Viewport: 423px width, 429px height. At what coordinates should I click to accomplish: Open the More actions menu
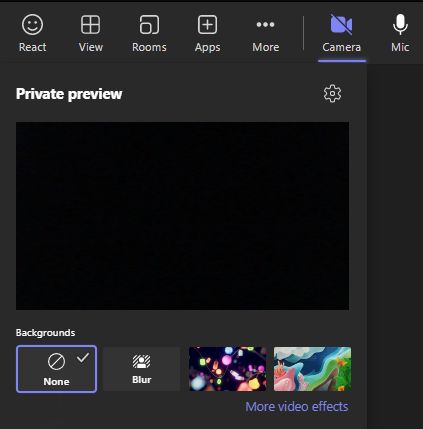(x=266, y=33)
